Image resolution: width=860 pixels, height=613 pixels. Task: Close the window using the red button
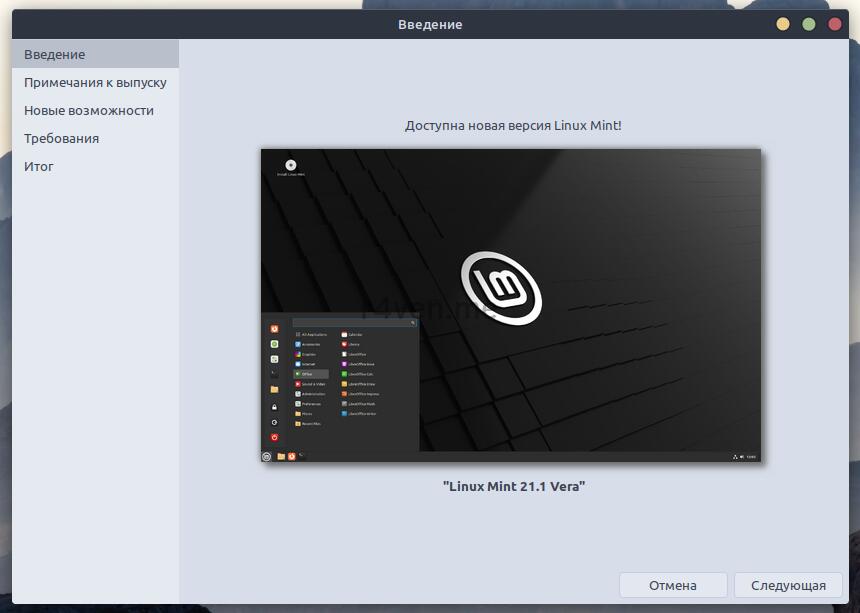835,24
